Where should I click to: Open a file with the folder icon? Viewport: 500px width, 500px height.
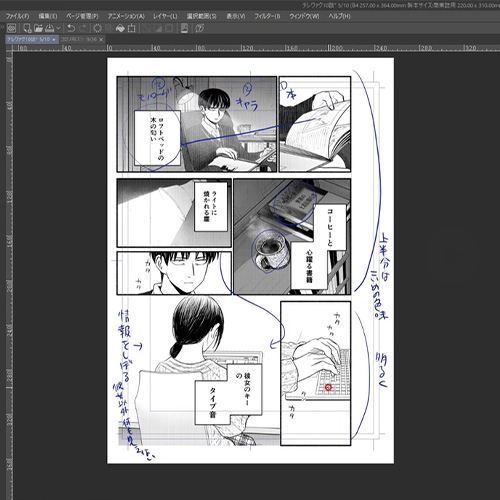click(x=38, y=28)
